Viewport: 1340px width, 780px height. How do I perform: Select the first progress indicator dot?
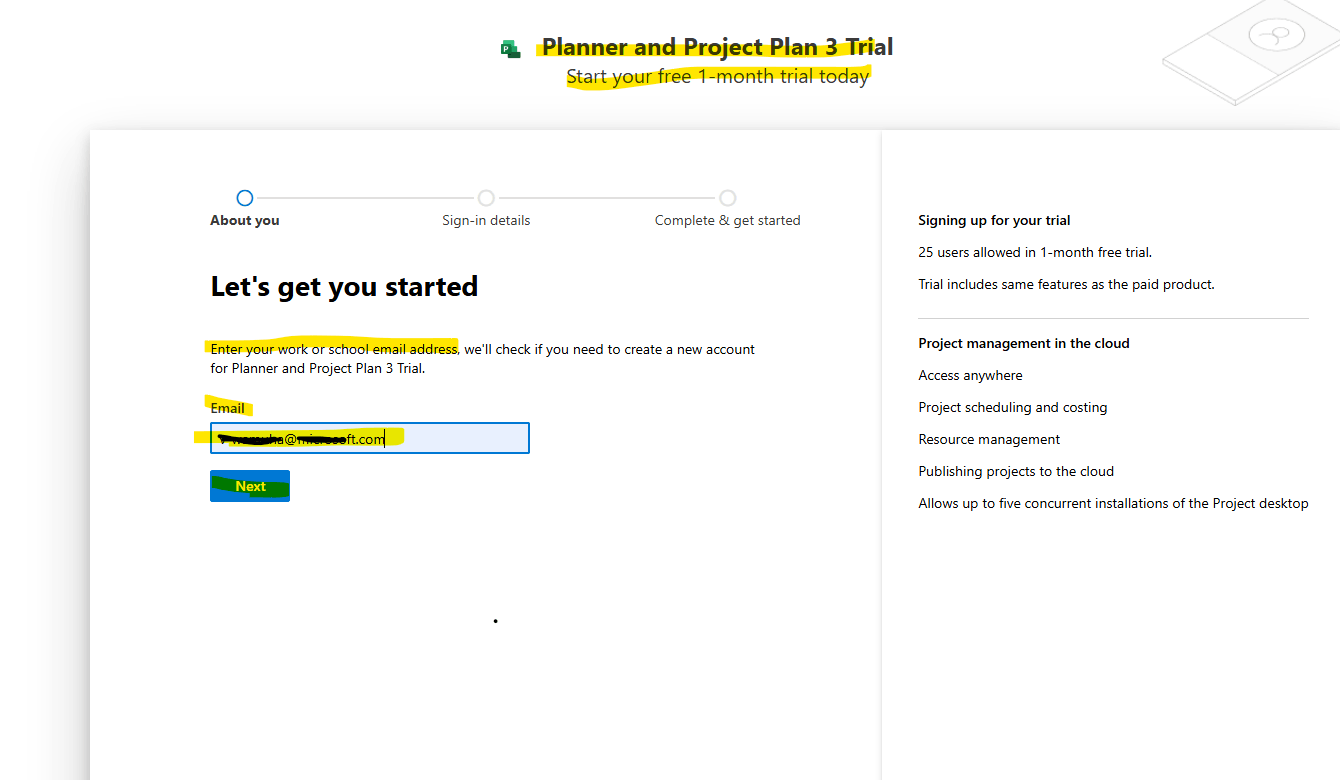(x=245, y=198)
